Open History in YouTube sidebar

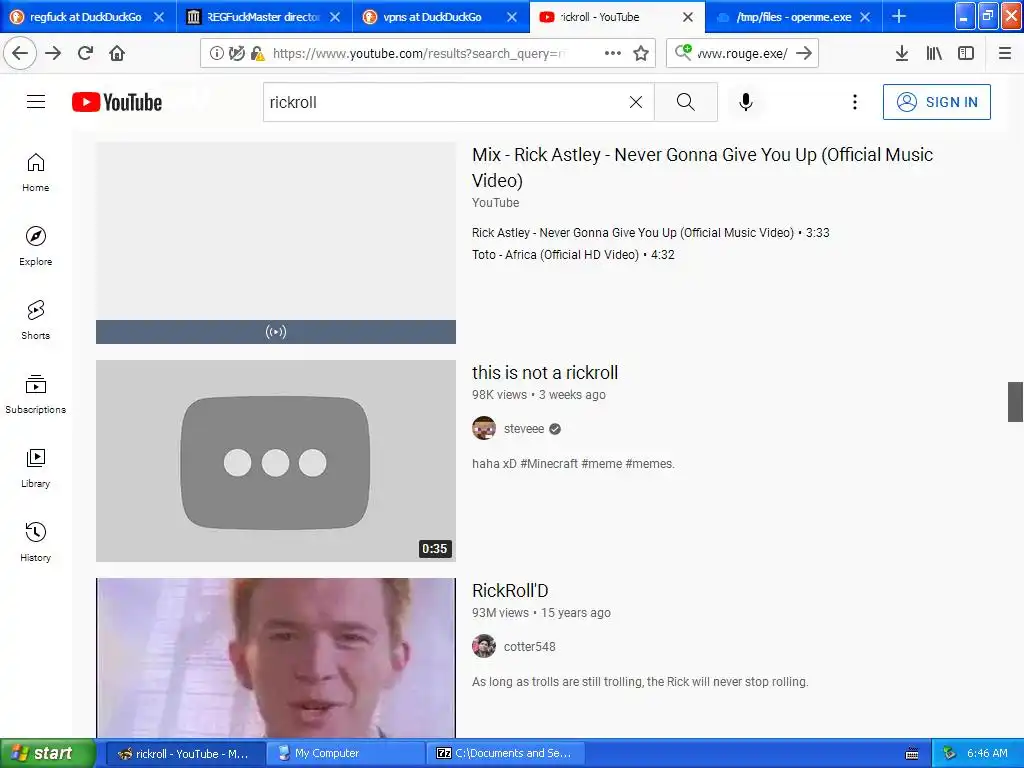pyautogui.click(x=35, y=542)
